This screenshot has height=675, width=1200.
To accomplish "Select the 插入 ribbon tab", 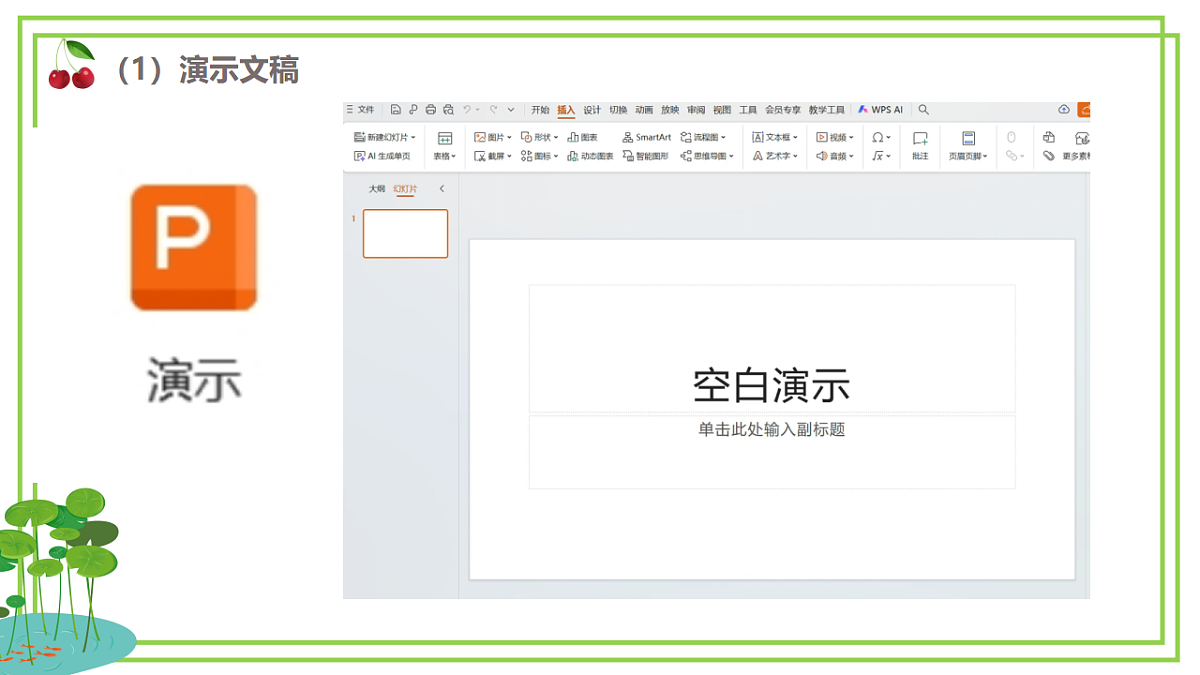I will [566, 110].
